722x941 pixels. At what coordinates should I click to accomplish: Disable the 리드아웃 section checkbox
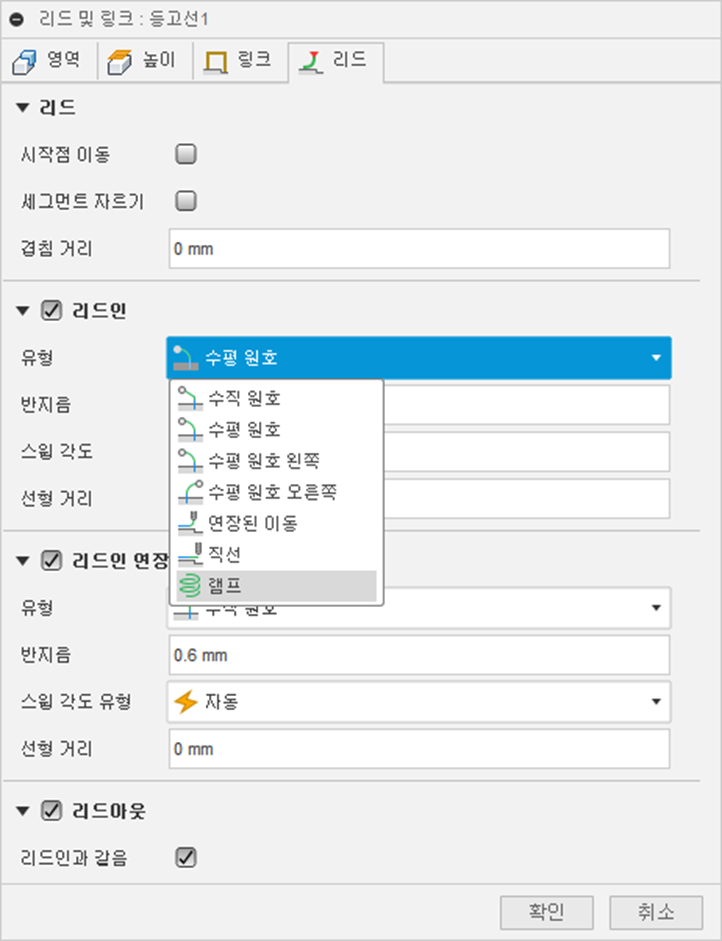[x=51, y=811]
